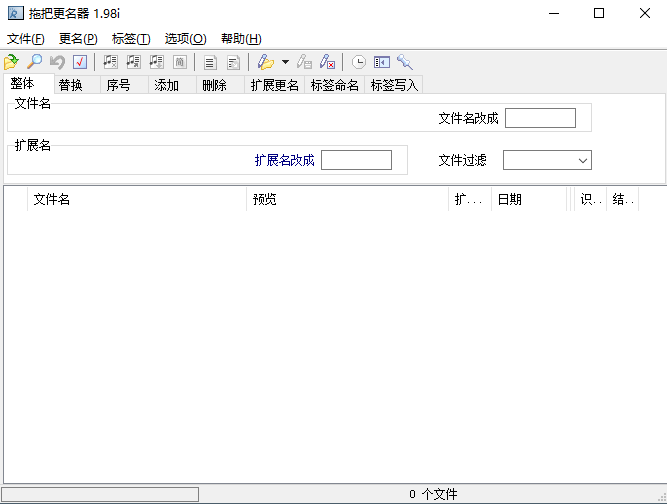The width and height of the screenshot is (667, 504).
Task: Click the greyed pencil with page icon
Action: point(304,62)
